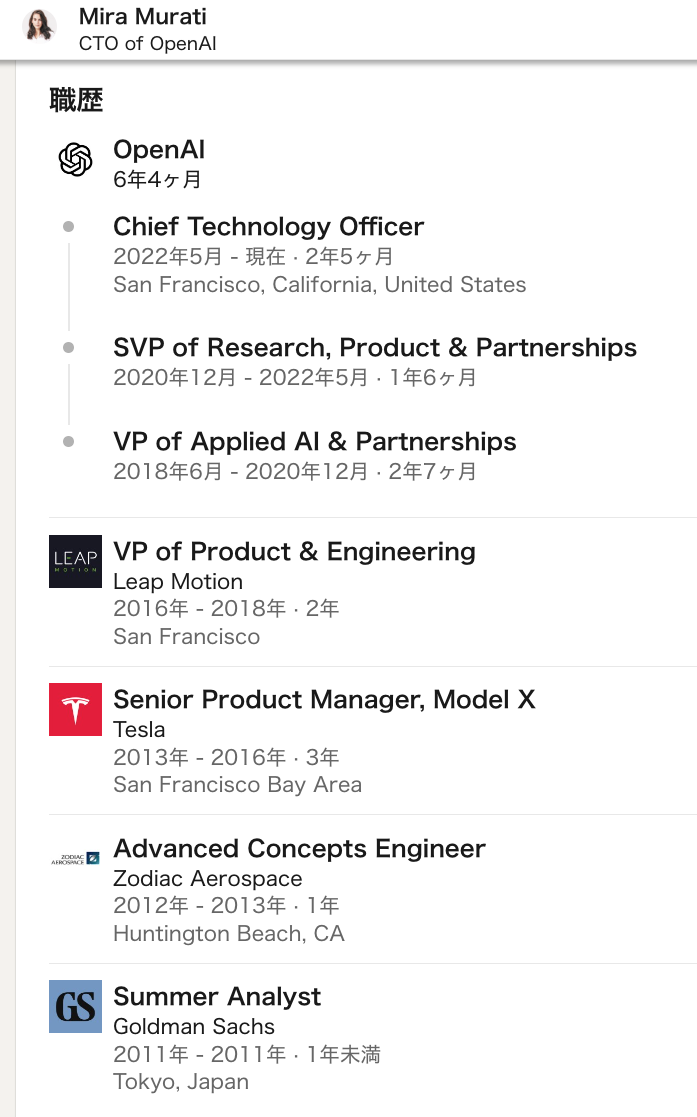This screenshot has width=697, height=1117.
Task: Select the Advanced Concepts Engineer entry
Action: click(x=299, y=849)
